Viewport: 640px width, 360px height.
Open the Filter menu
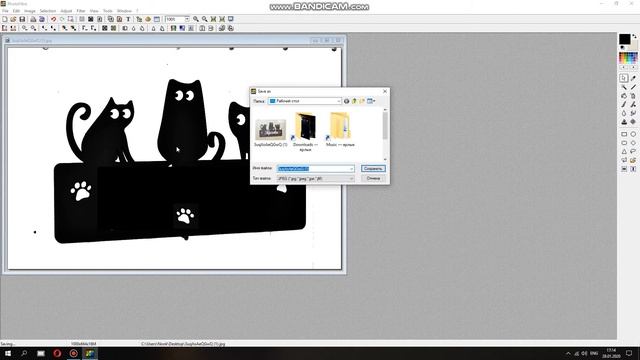[x=81, y=11]
